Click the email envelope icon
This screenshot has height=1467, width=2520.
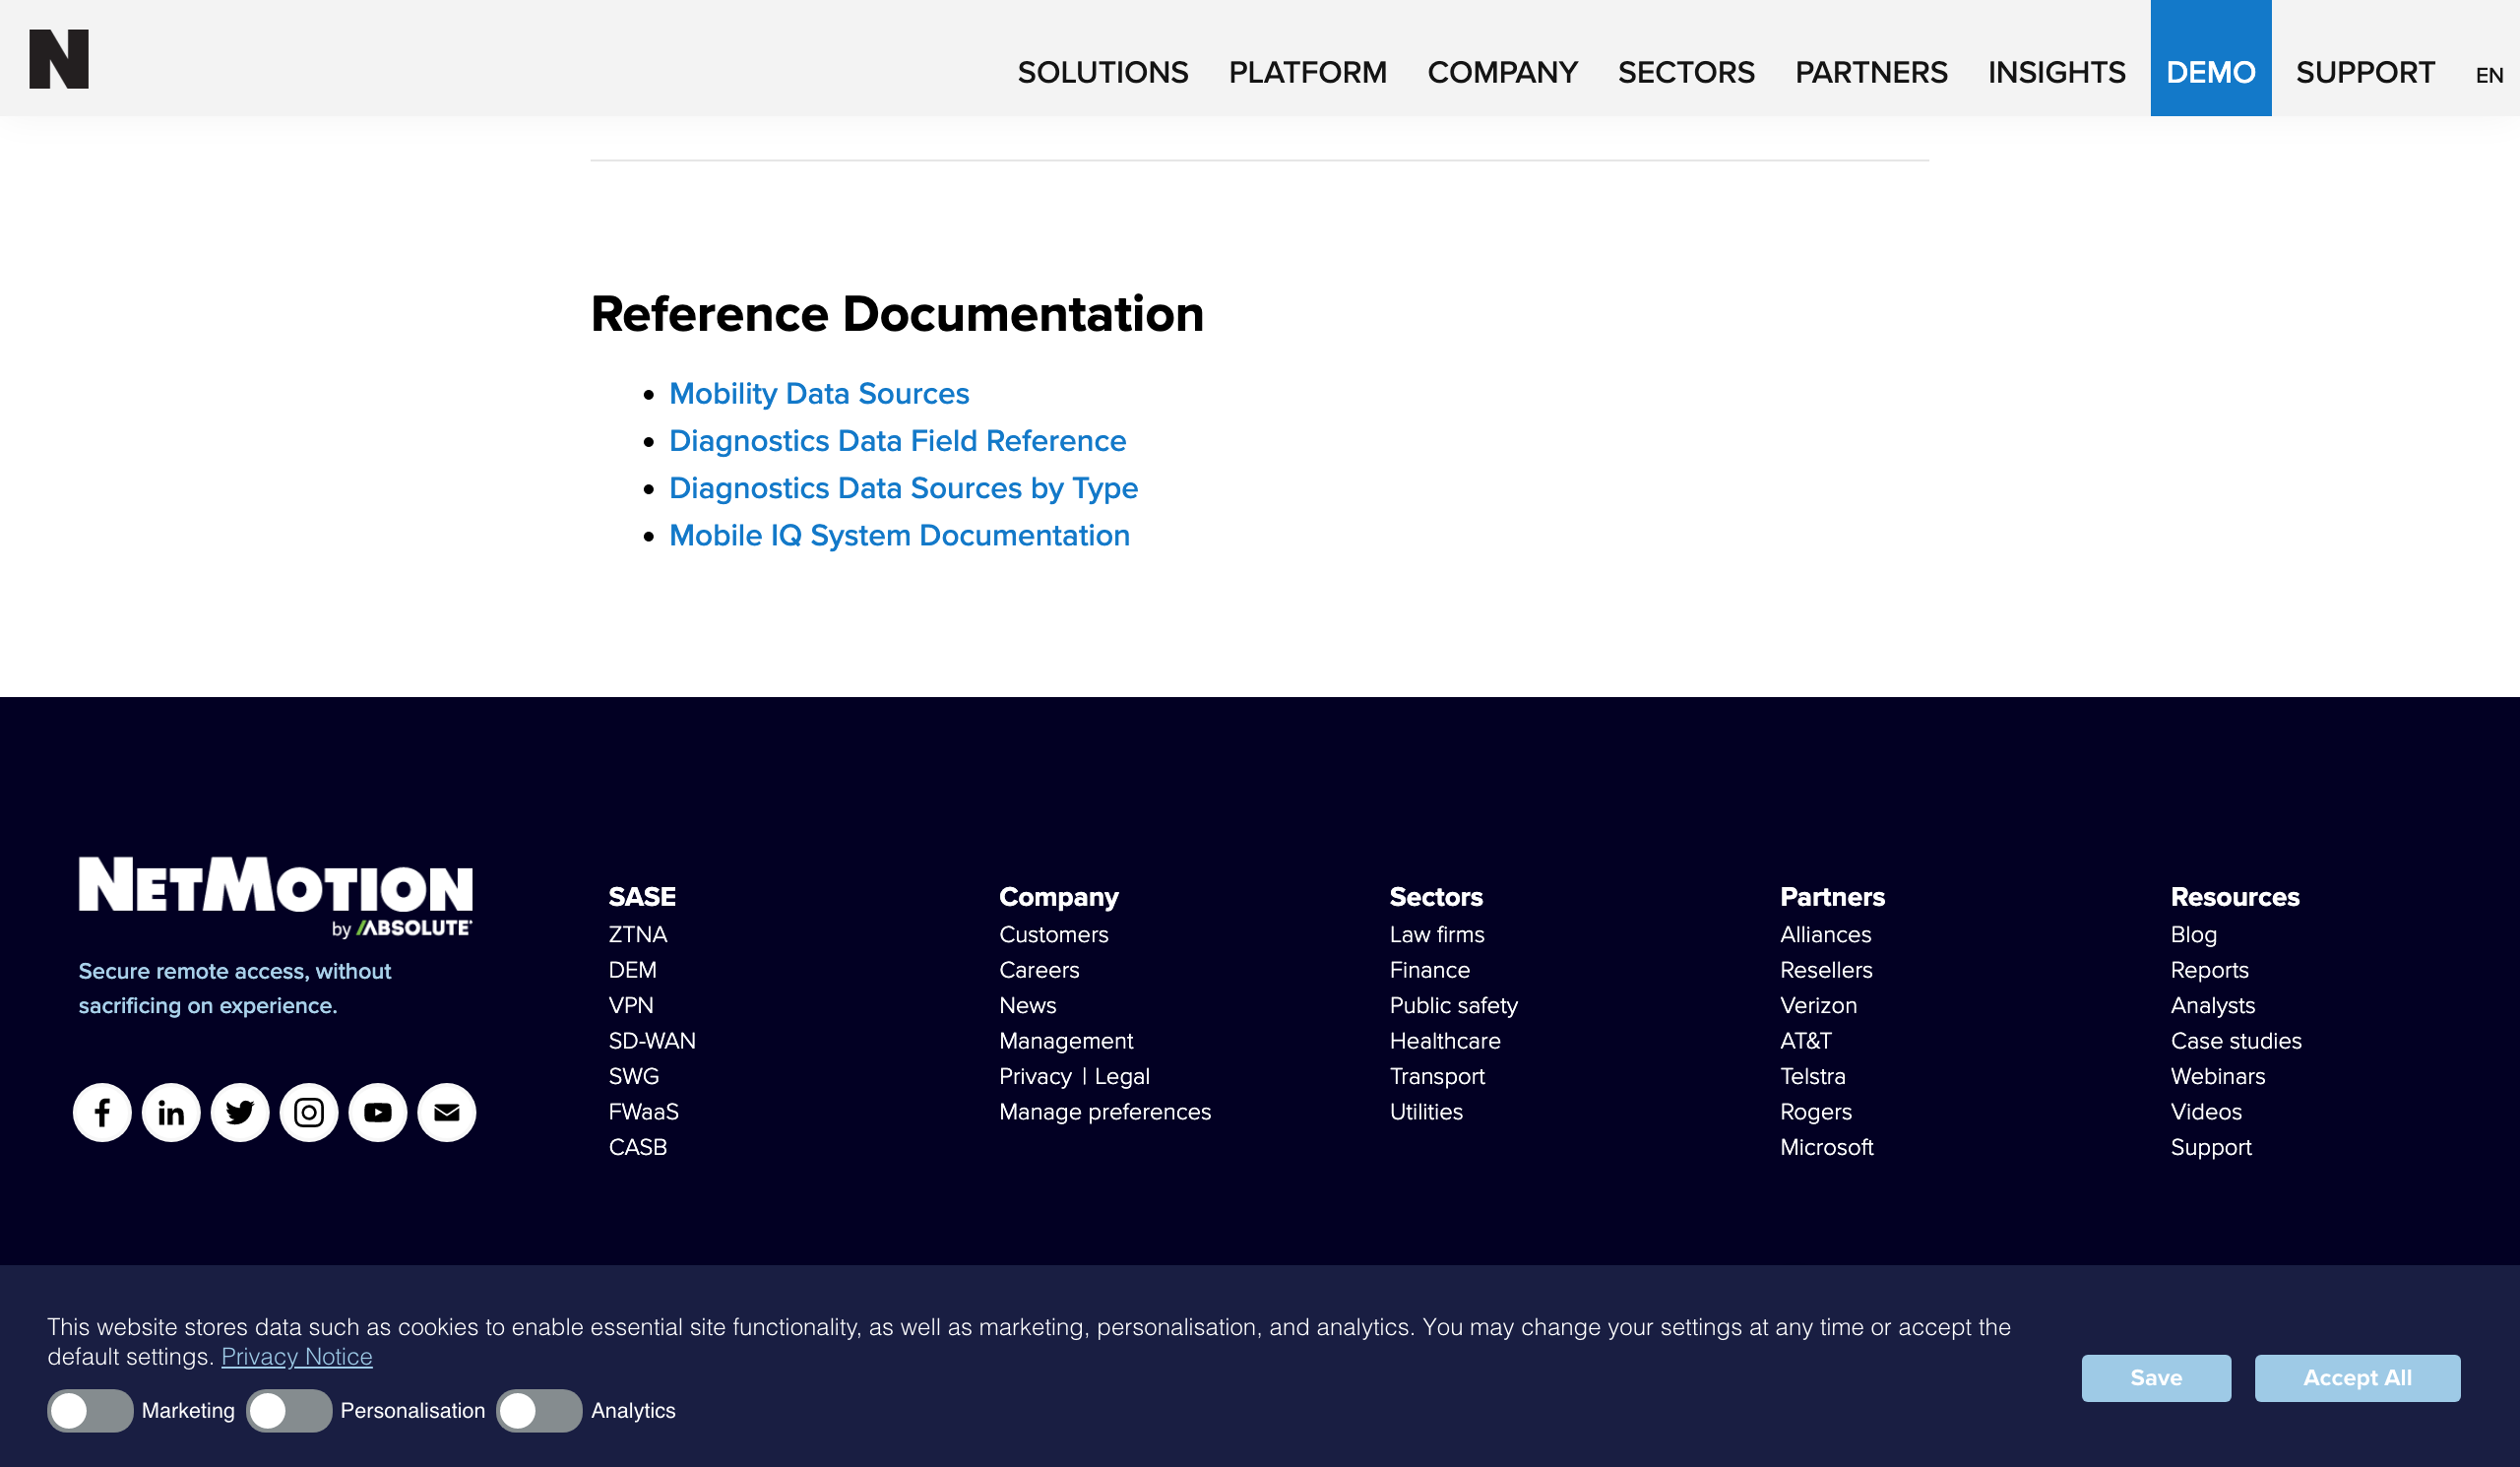tap(447, 1112)
